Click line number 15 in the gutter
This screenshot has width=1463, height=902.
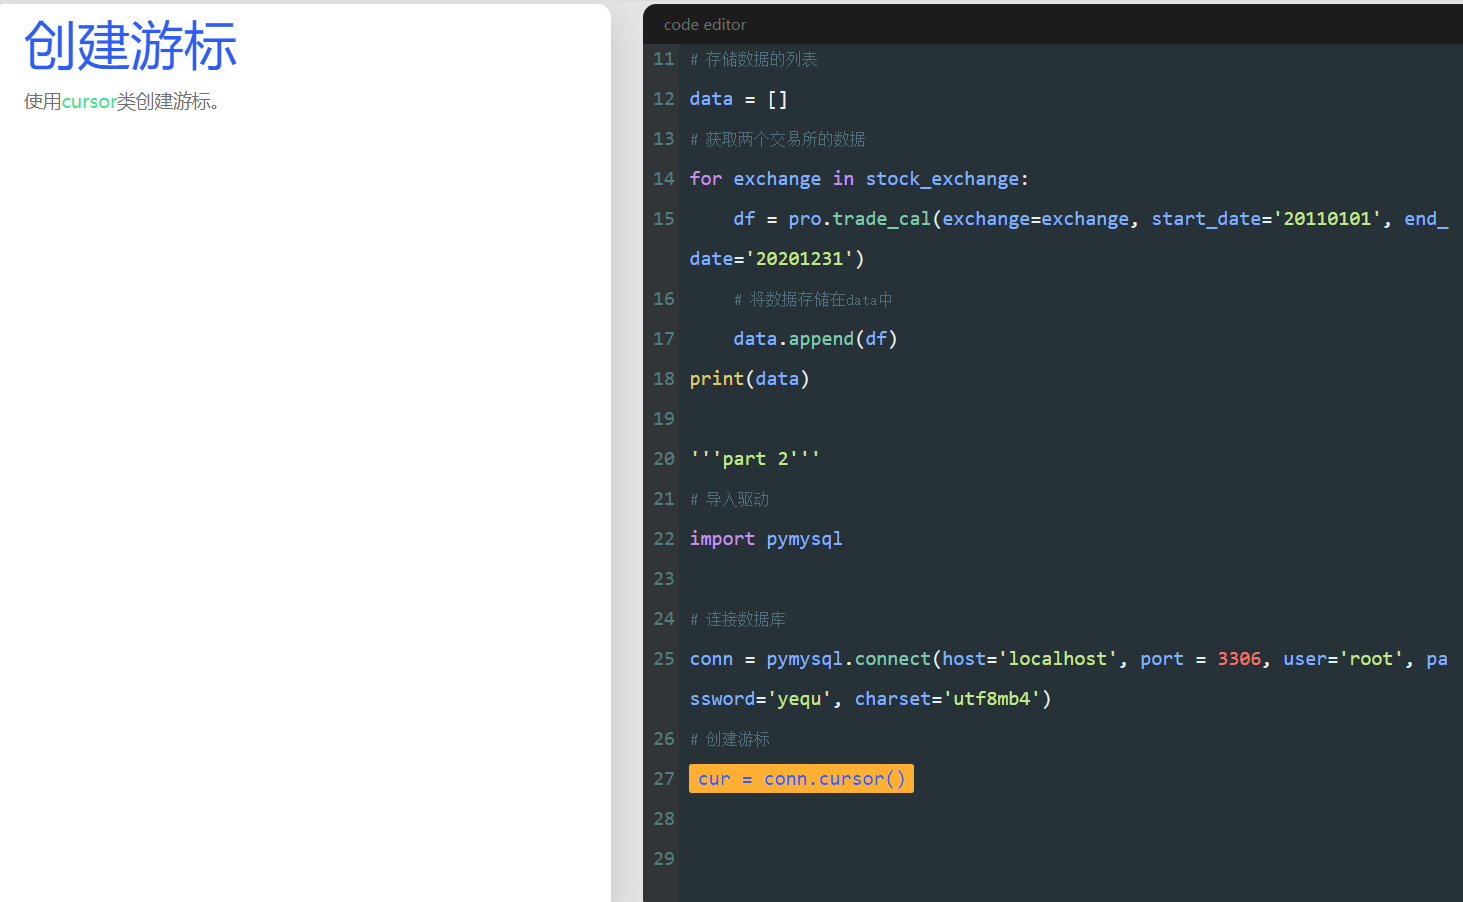pos(664,219)
